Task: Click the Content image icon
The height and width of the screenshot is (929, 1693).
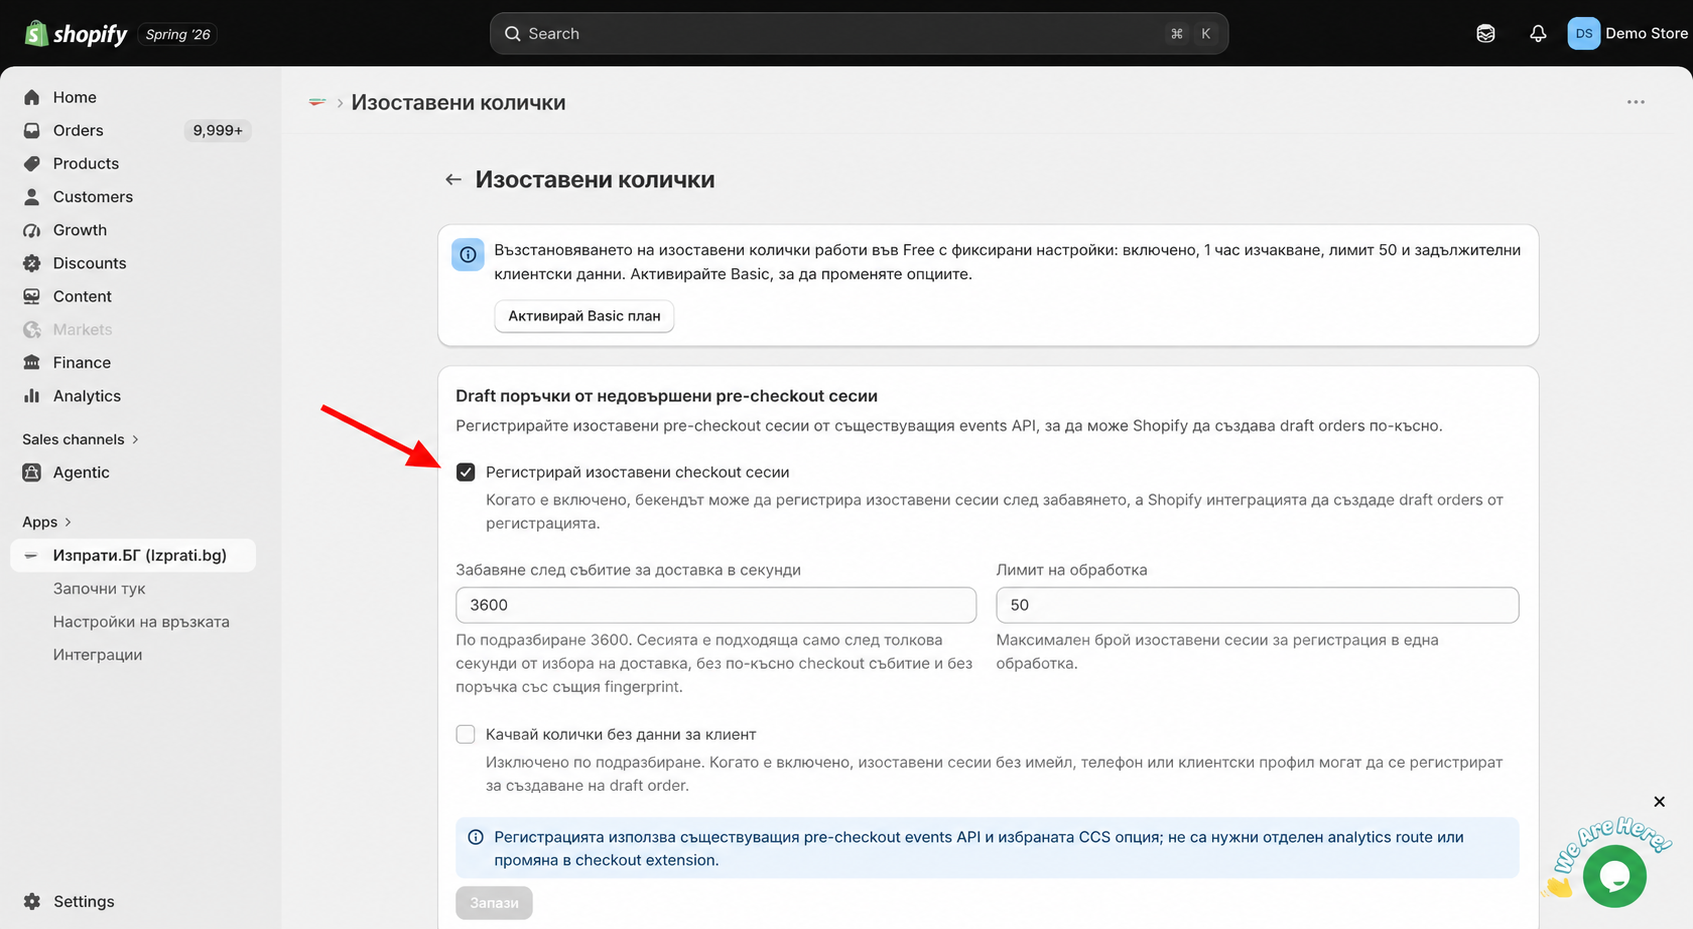Action: pyautogui.click(x=32, y=296)
